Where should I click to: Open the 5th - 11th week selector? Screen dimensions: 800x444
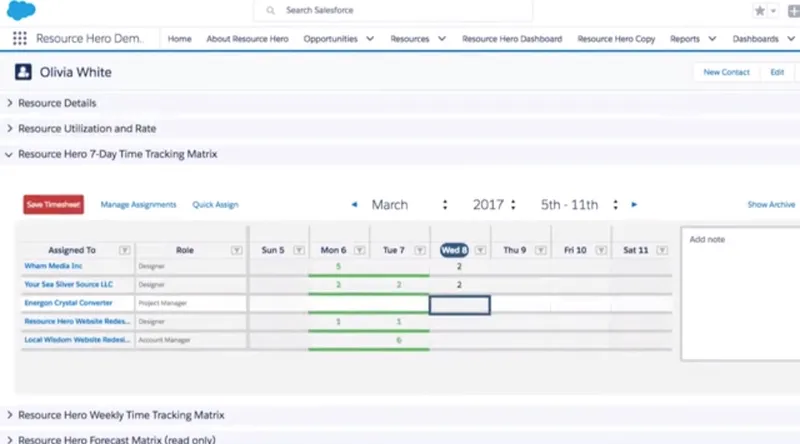(x=579, y=205)
